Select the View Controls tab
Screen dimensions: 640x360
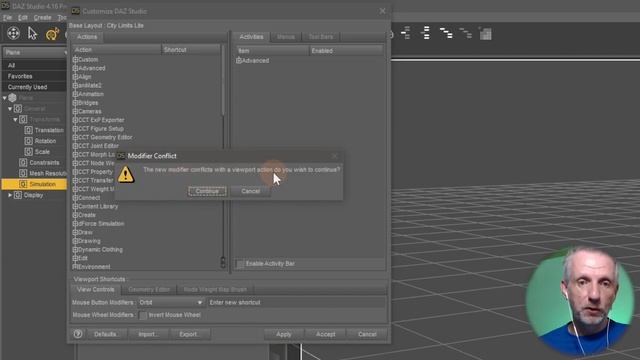[x=96, y=289]
